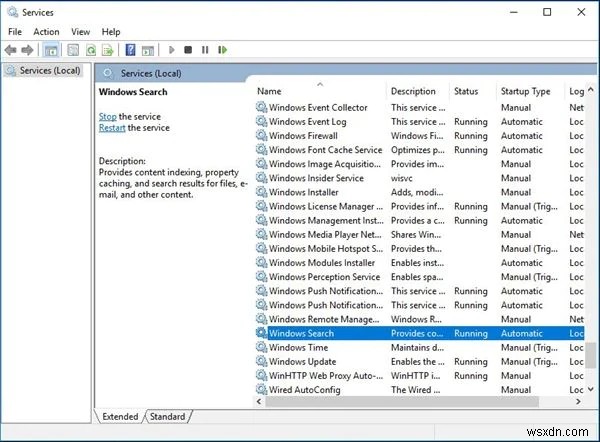Click the Export List toolbar icon
This screenshot has height=442, width=600.
click(x=108, y=50)
